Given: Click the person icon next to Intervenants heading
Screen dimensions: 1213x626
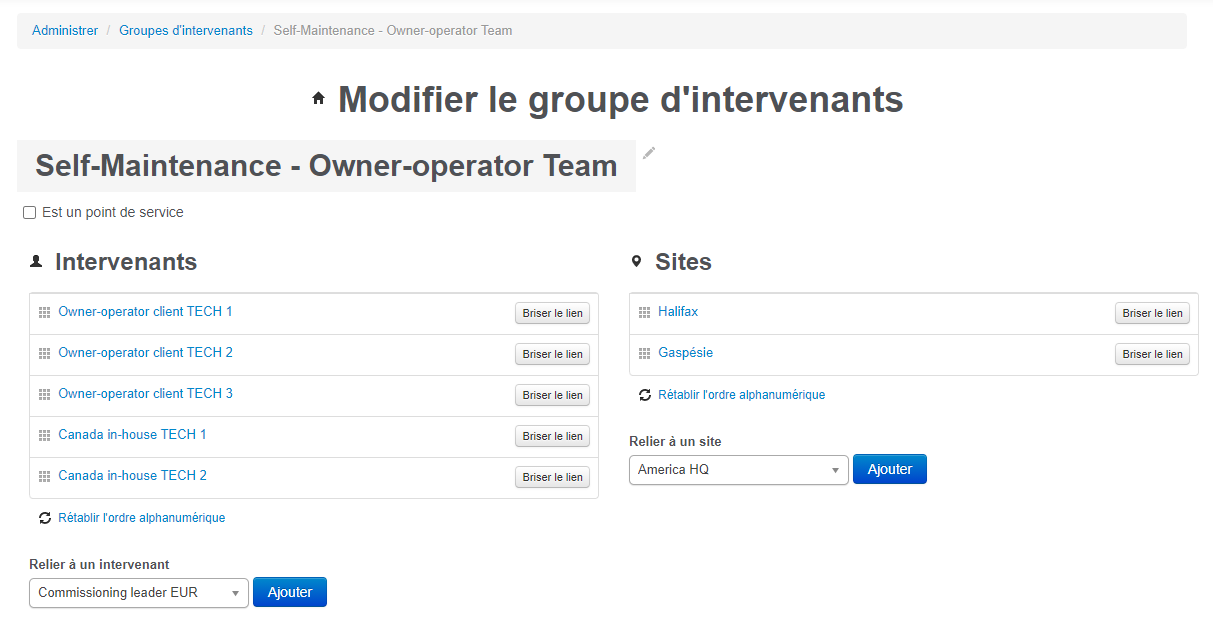Looking at the screenshot, I should click(36, 261).
